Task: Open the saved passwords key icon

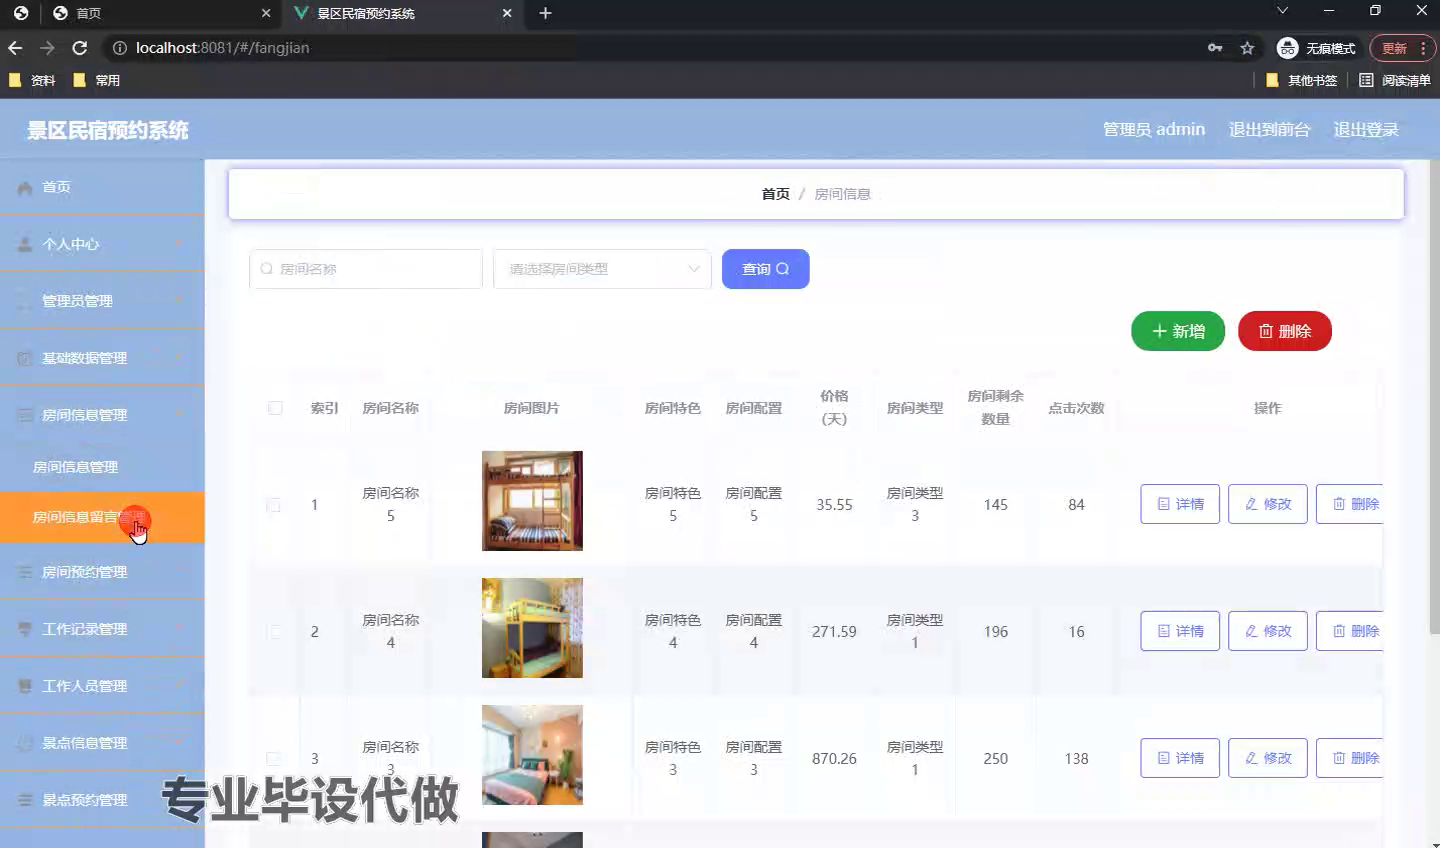Action: [x=1215, y=48]
